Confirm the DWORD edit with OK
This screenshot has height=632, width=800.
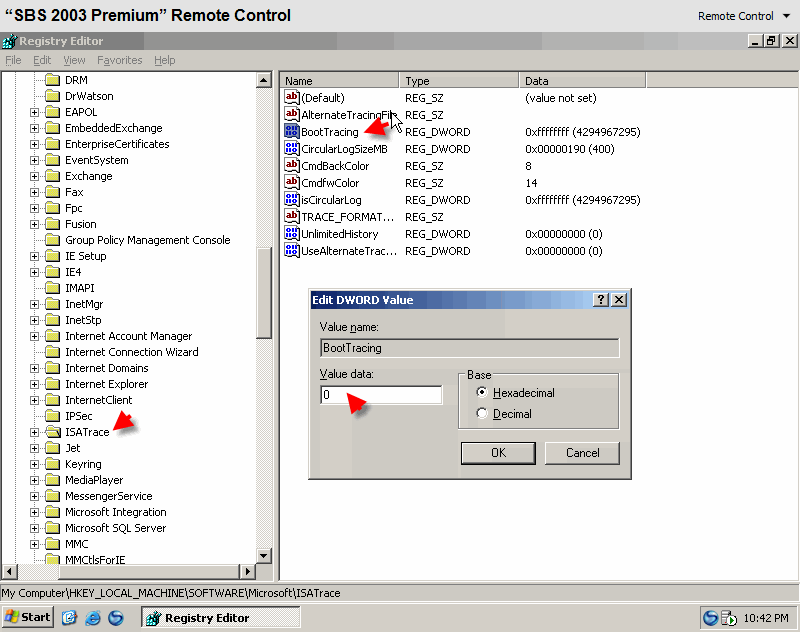tap(498, 453)
